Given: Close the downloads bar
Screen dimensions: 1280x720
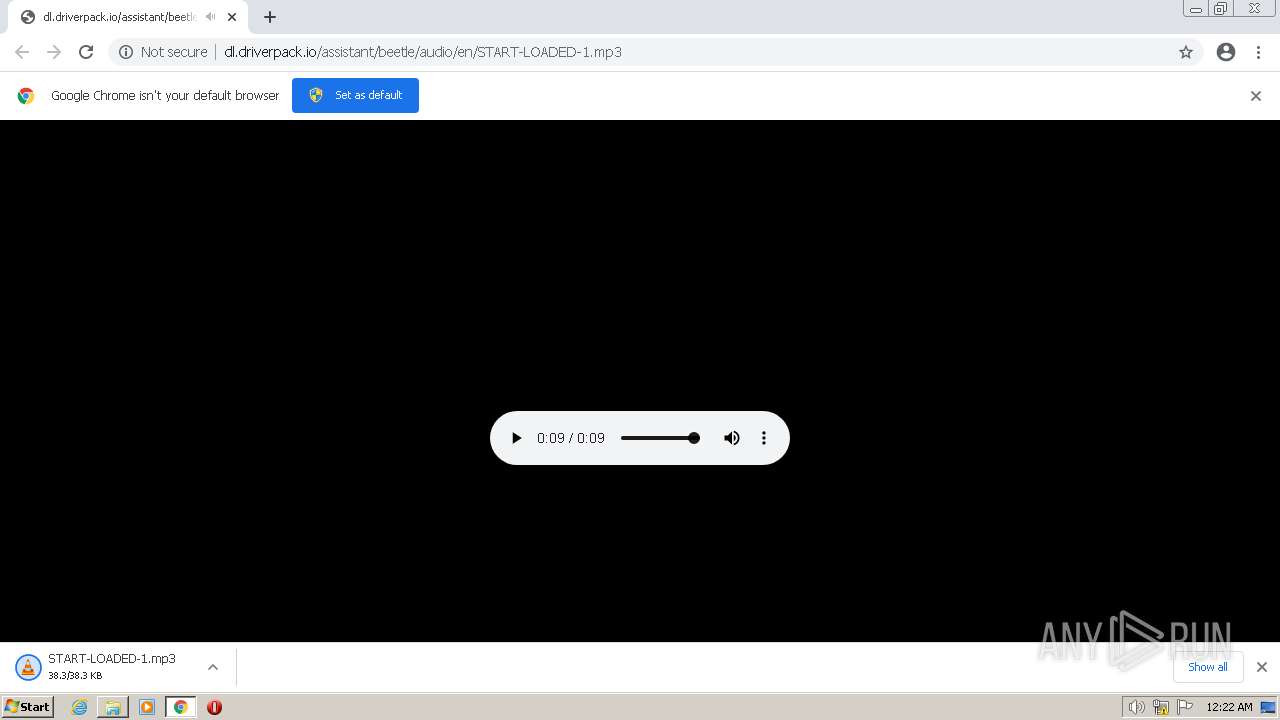Looking at the screenshot, I should click(1262, 667).
